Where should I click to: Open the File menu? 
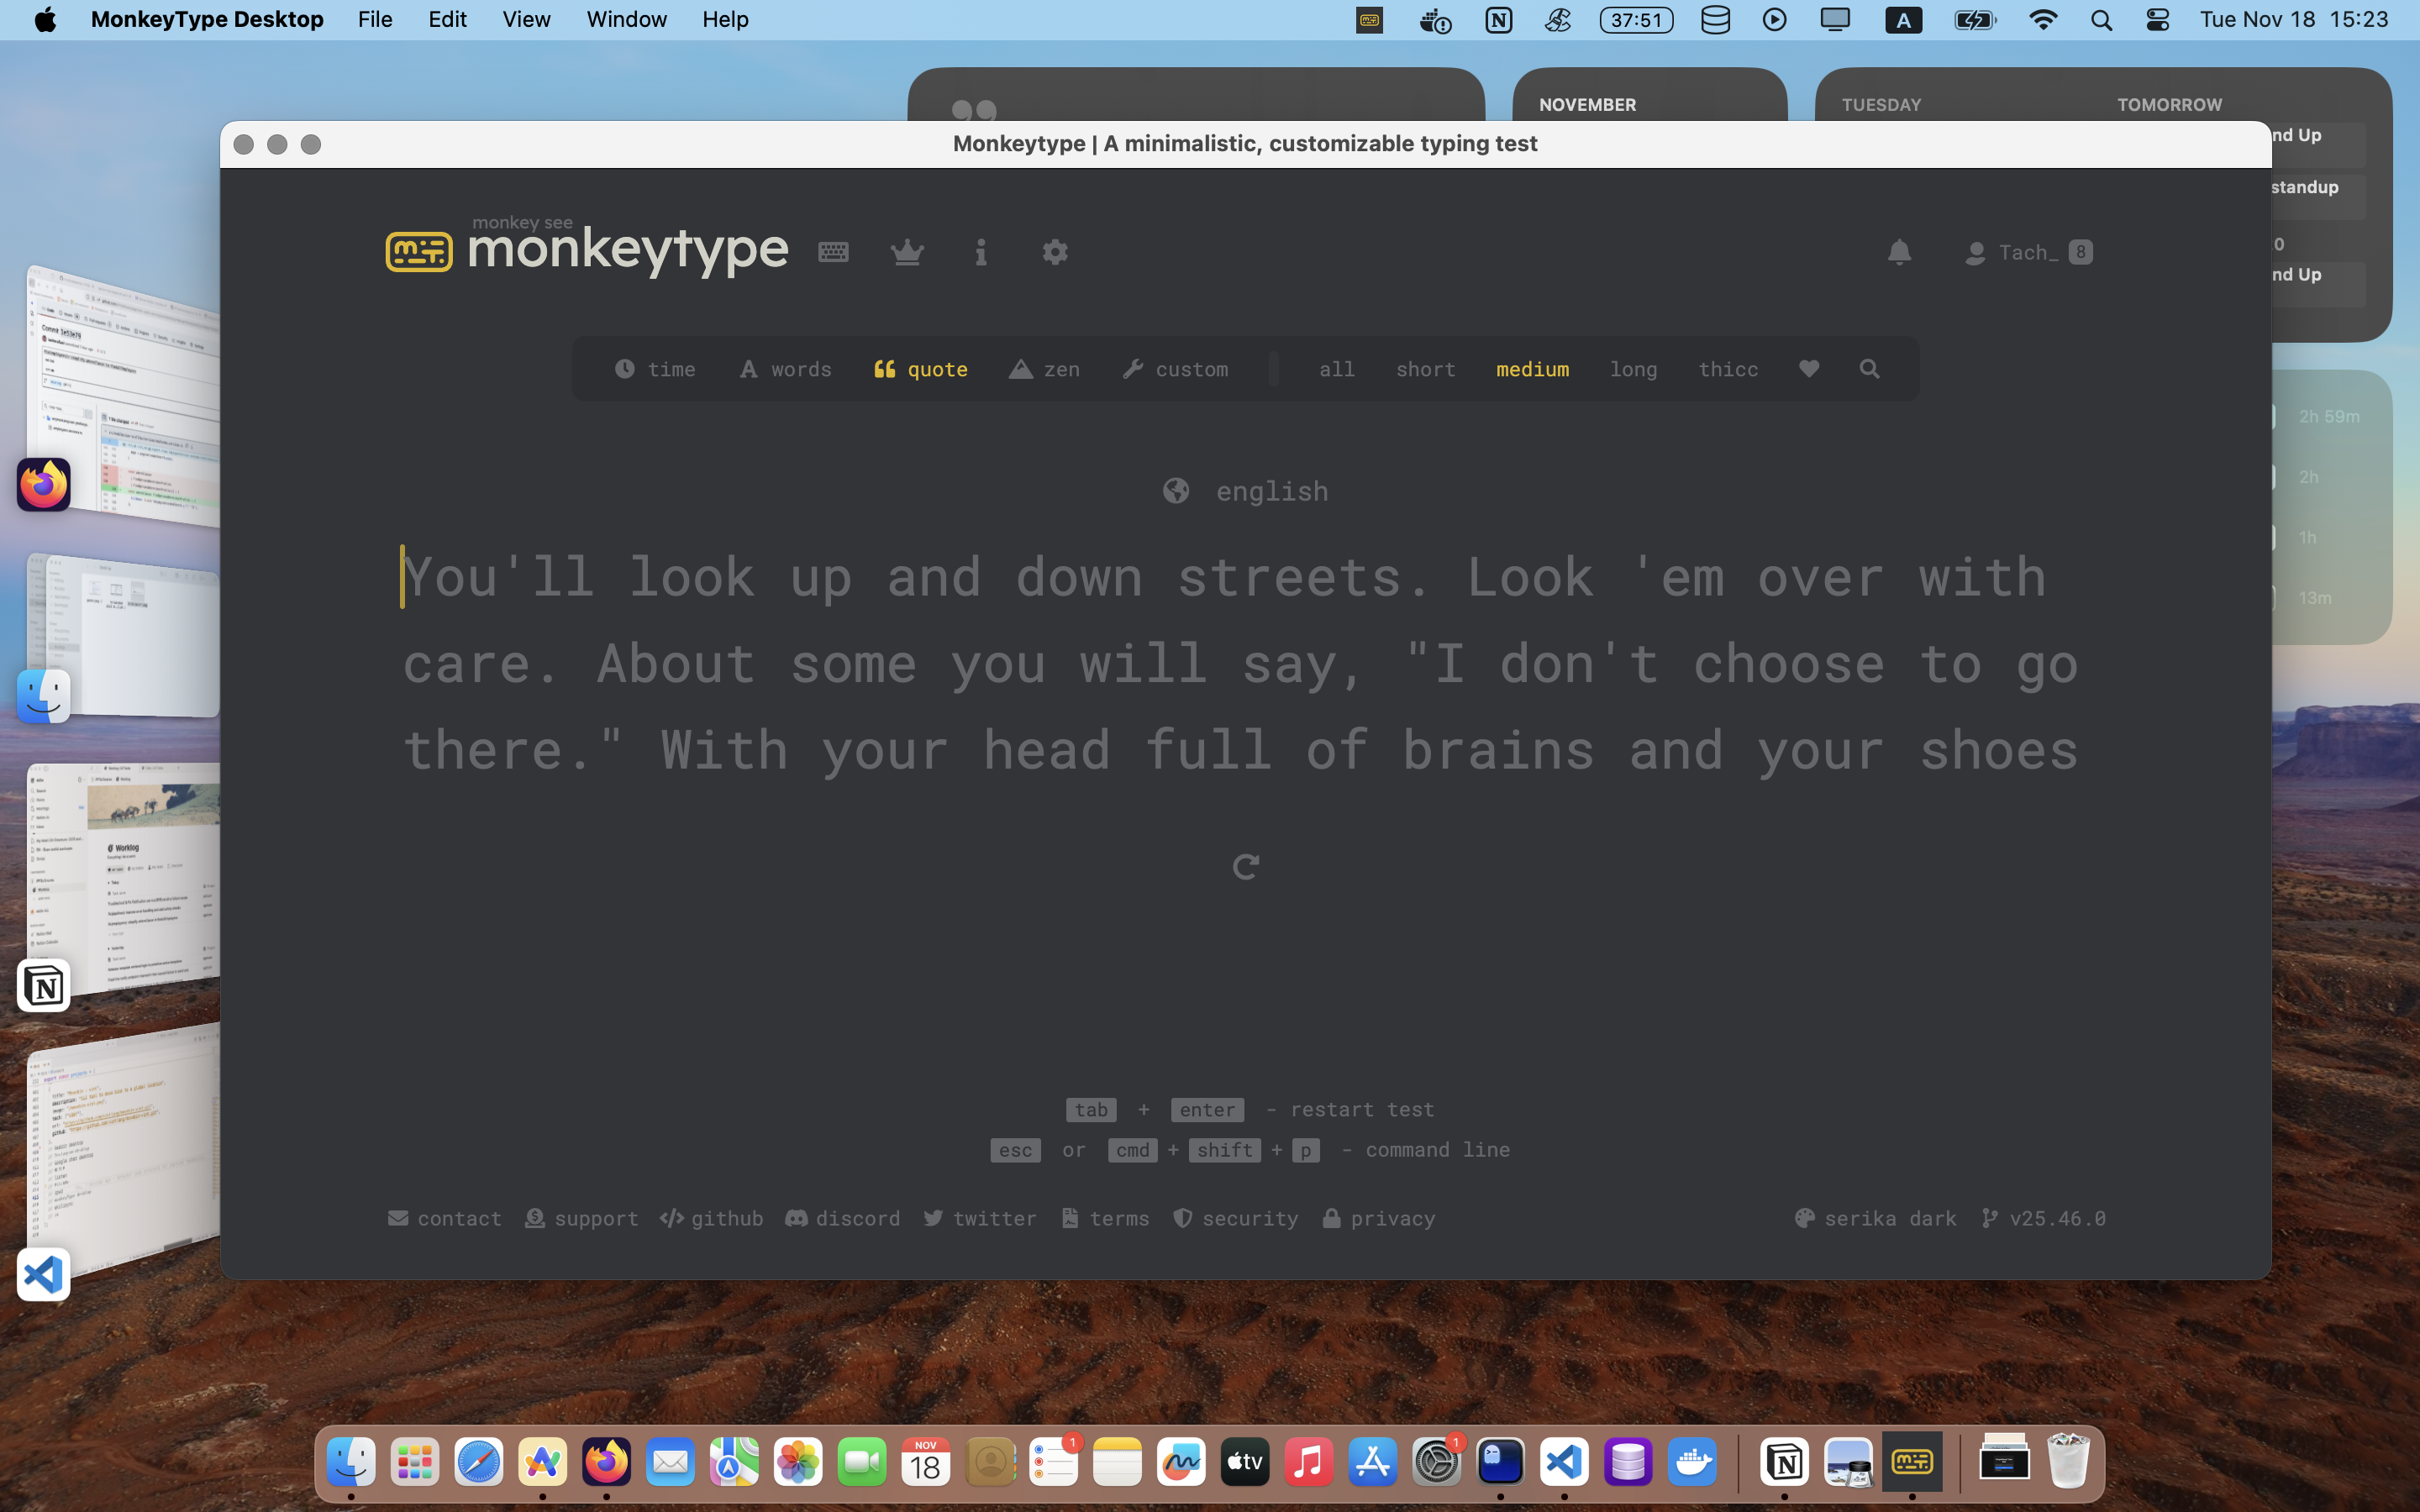click(375, 19)
